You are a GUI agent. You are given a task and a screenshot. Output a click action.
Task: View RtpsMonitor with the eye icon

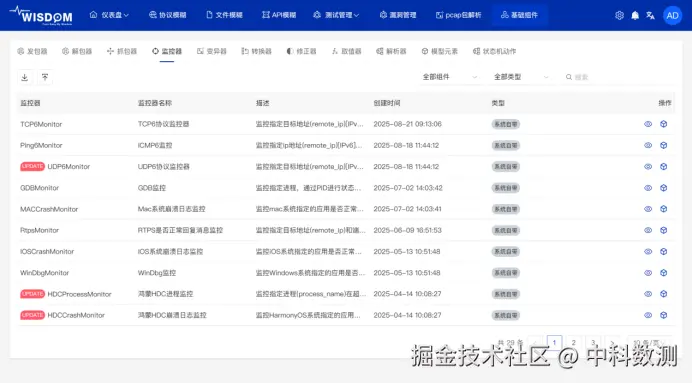click(648, 230)
